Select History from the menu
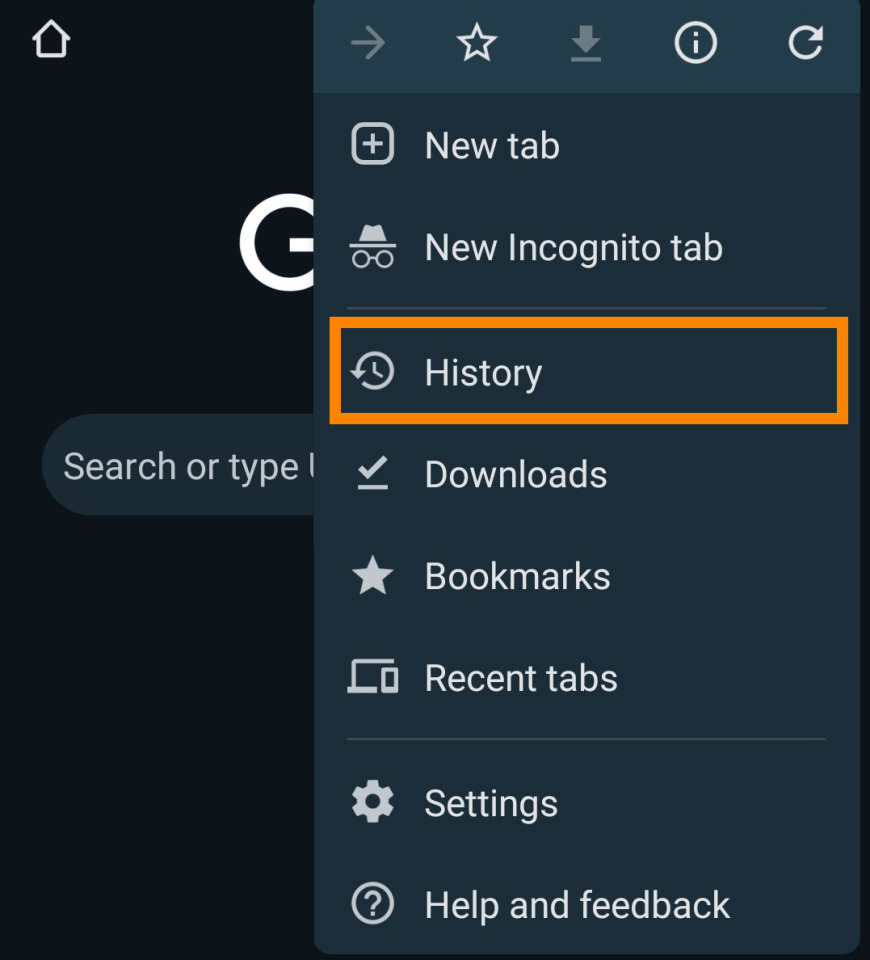 [x=483, y=373]
